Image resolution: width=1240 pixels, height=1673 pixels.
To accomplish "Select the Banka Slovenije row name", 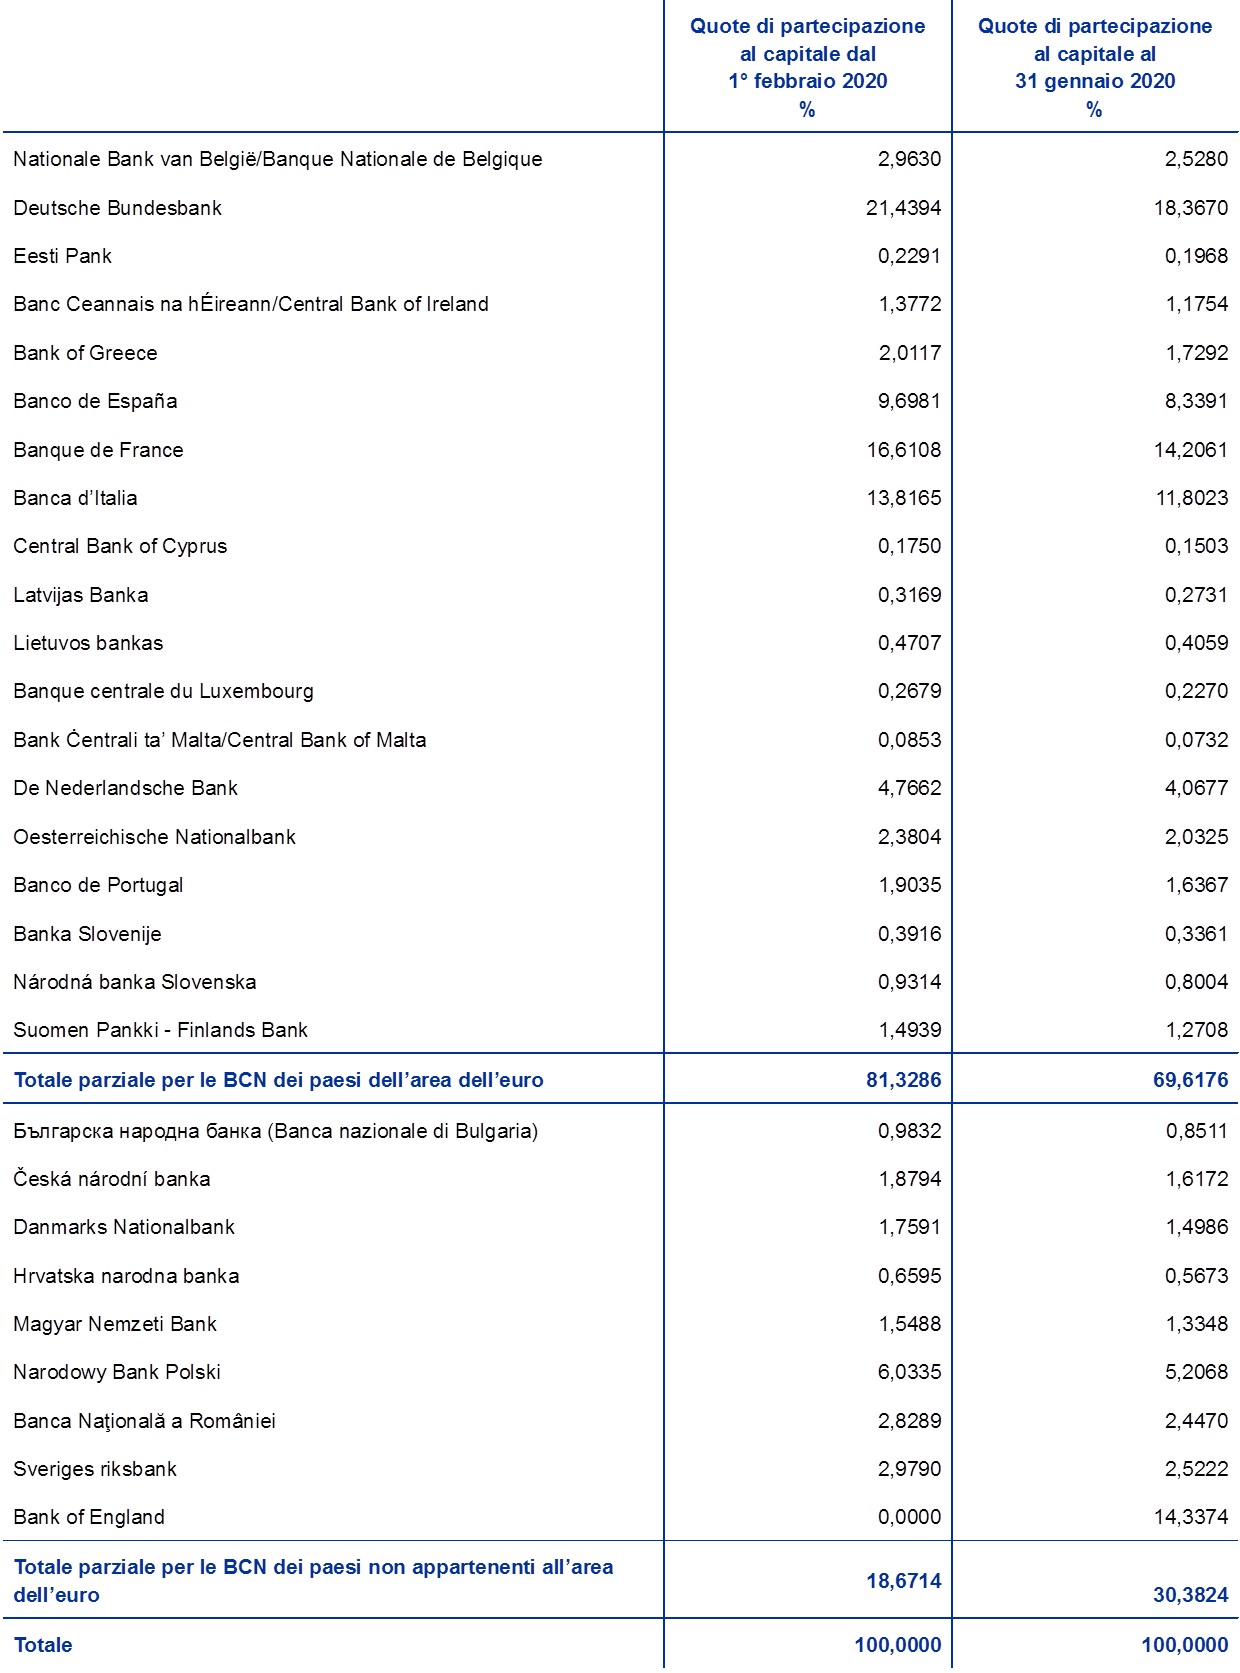I will click(x=87, y=934).
